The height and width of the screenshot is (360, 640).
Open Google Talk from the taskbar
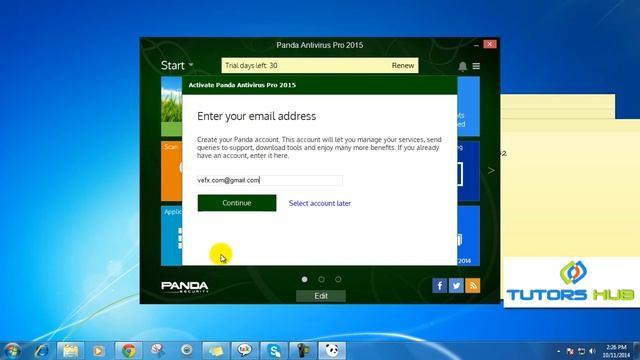(244, 351)
